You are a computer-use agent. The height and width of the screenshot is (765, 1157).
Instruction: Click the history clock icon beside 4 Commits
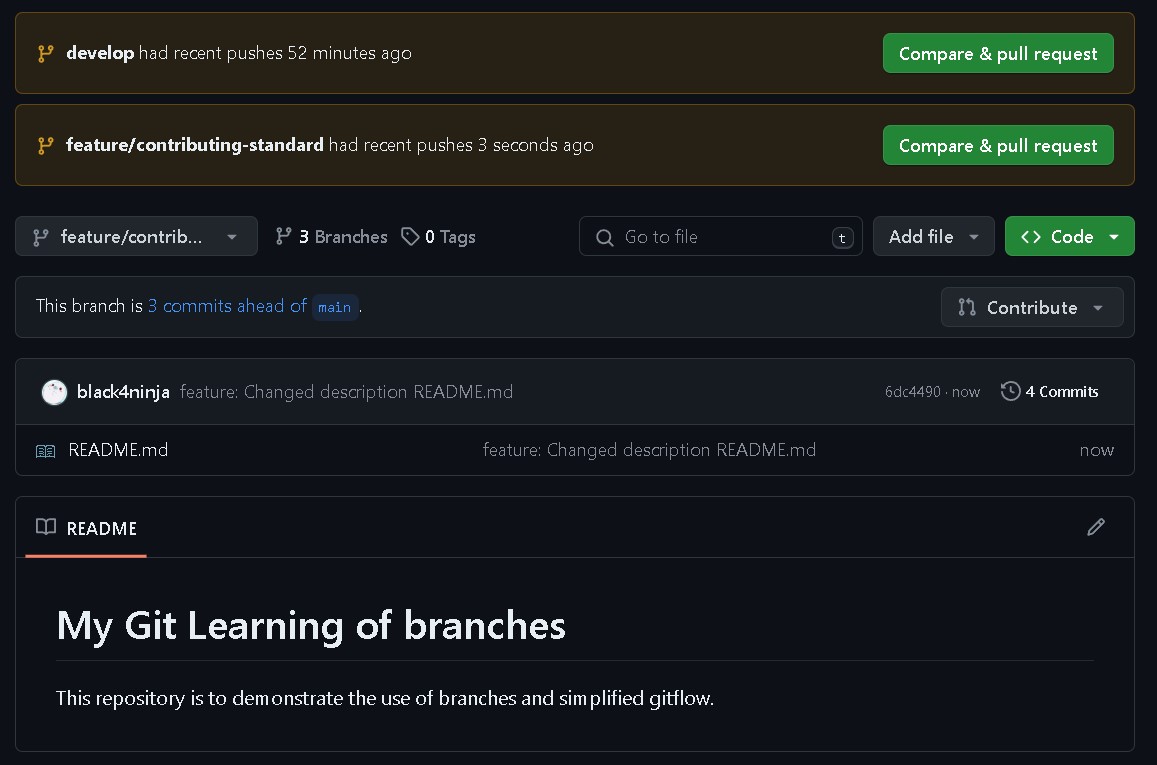(x=1010, y=391)
